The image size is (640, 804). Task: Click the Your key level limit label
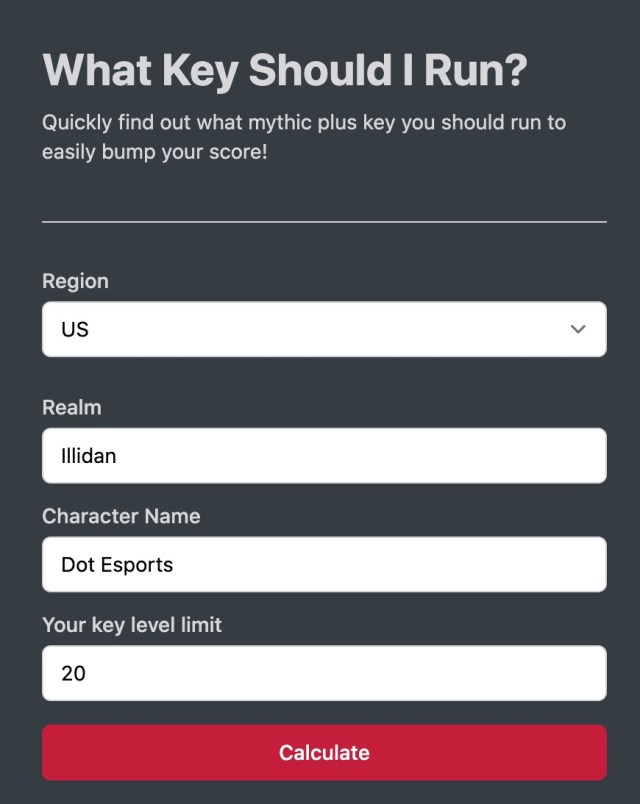tap(132, 625)
